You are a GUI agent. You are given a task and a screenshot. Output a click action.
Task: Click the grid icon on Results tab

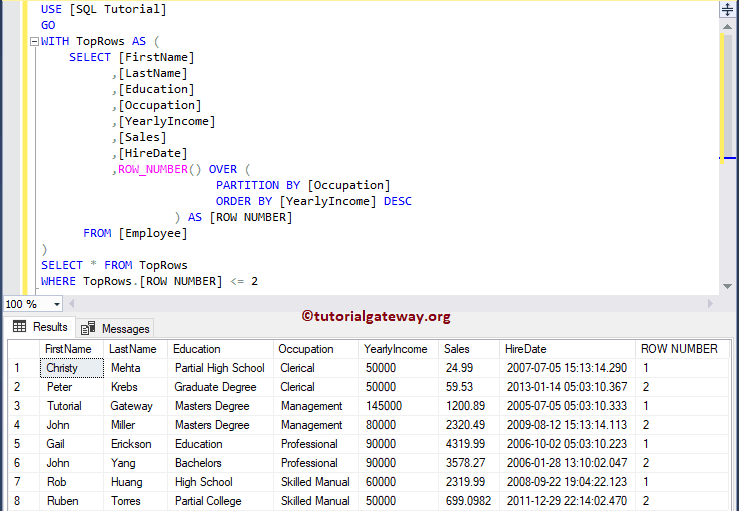[x=19, y=327]
